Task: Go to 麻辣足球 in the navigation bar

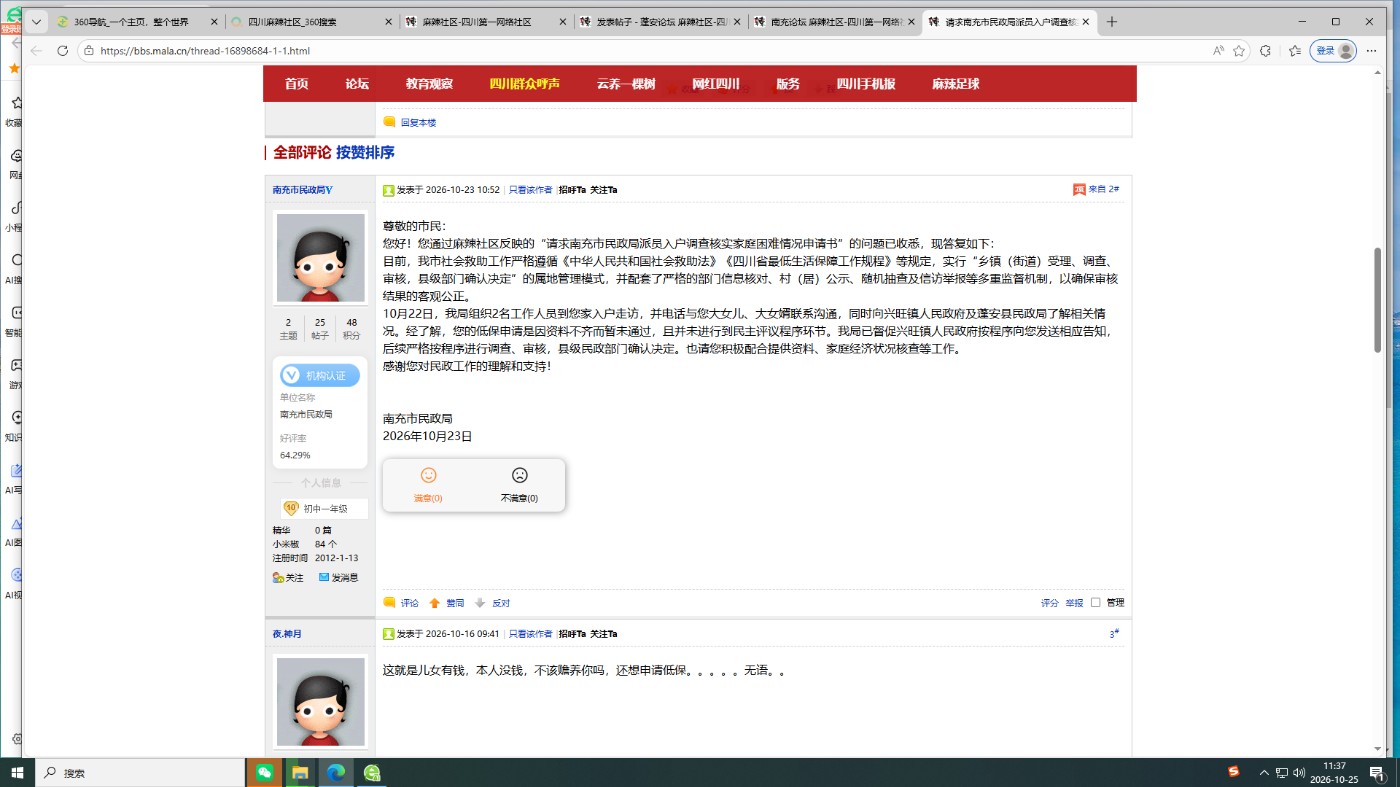Action: coord(955,84)
